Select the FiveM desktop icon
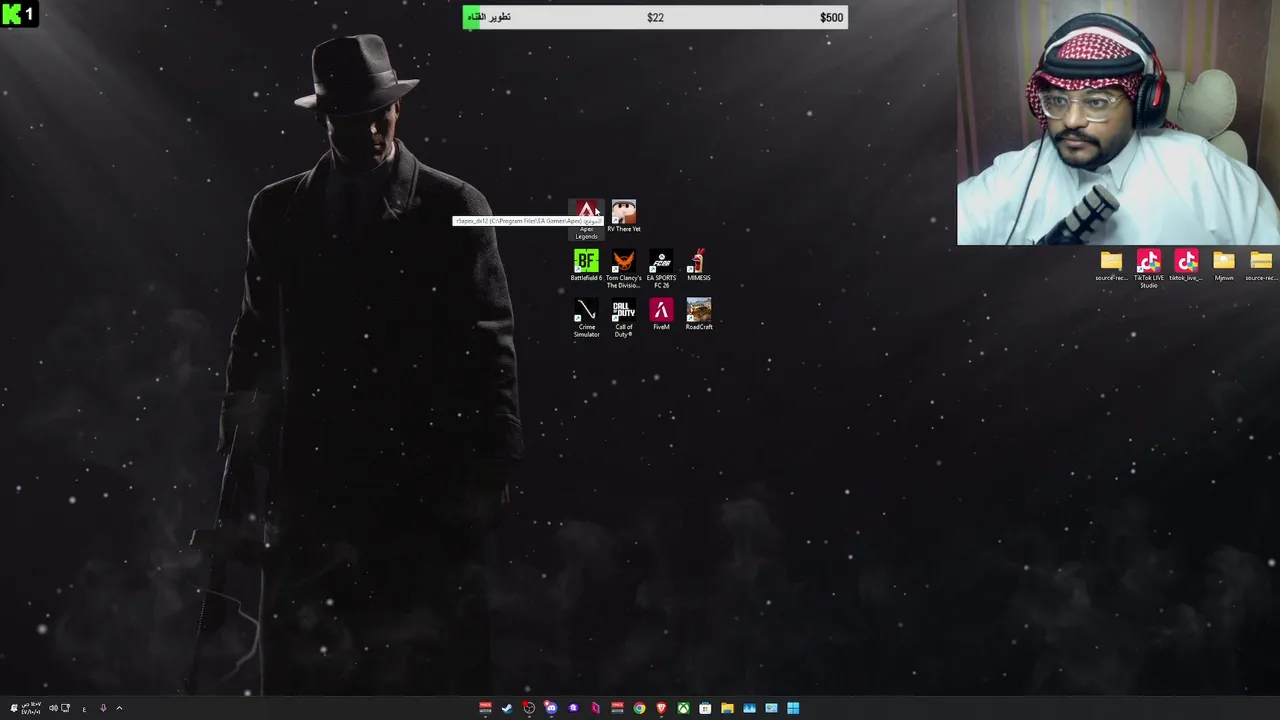Image resolution: width=1280 pixels, height=720 pixels. [661, 315]
